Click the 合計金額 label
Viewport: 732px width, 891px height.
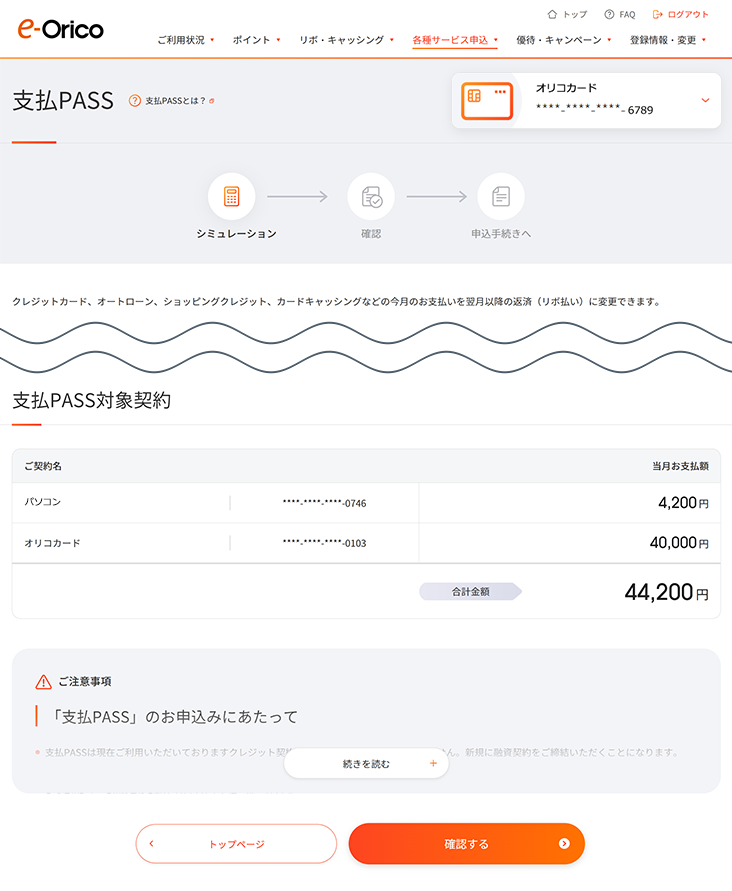pos(471,592)
